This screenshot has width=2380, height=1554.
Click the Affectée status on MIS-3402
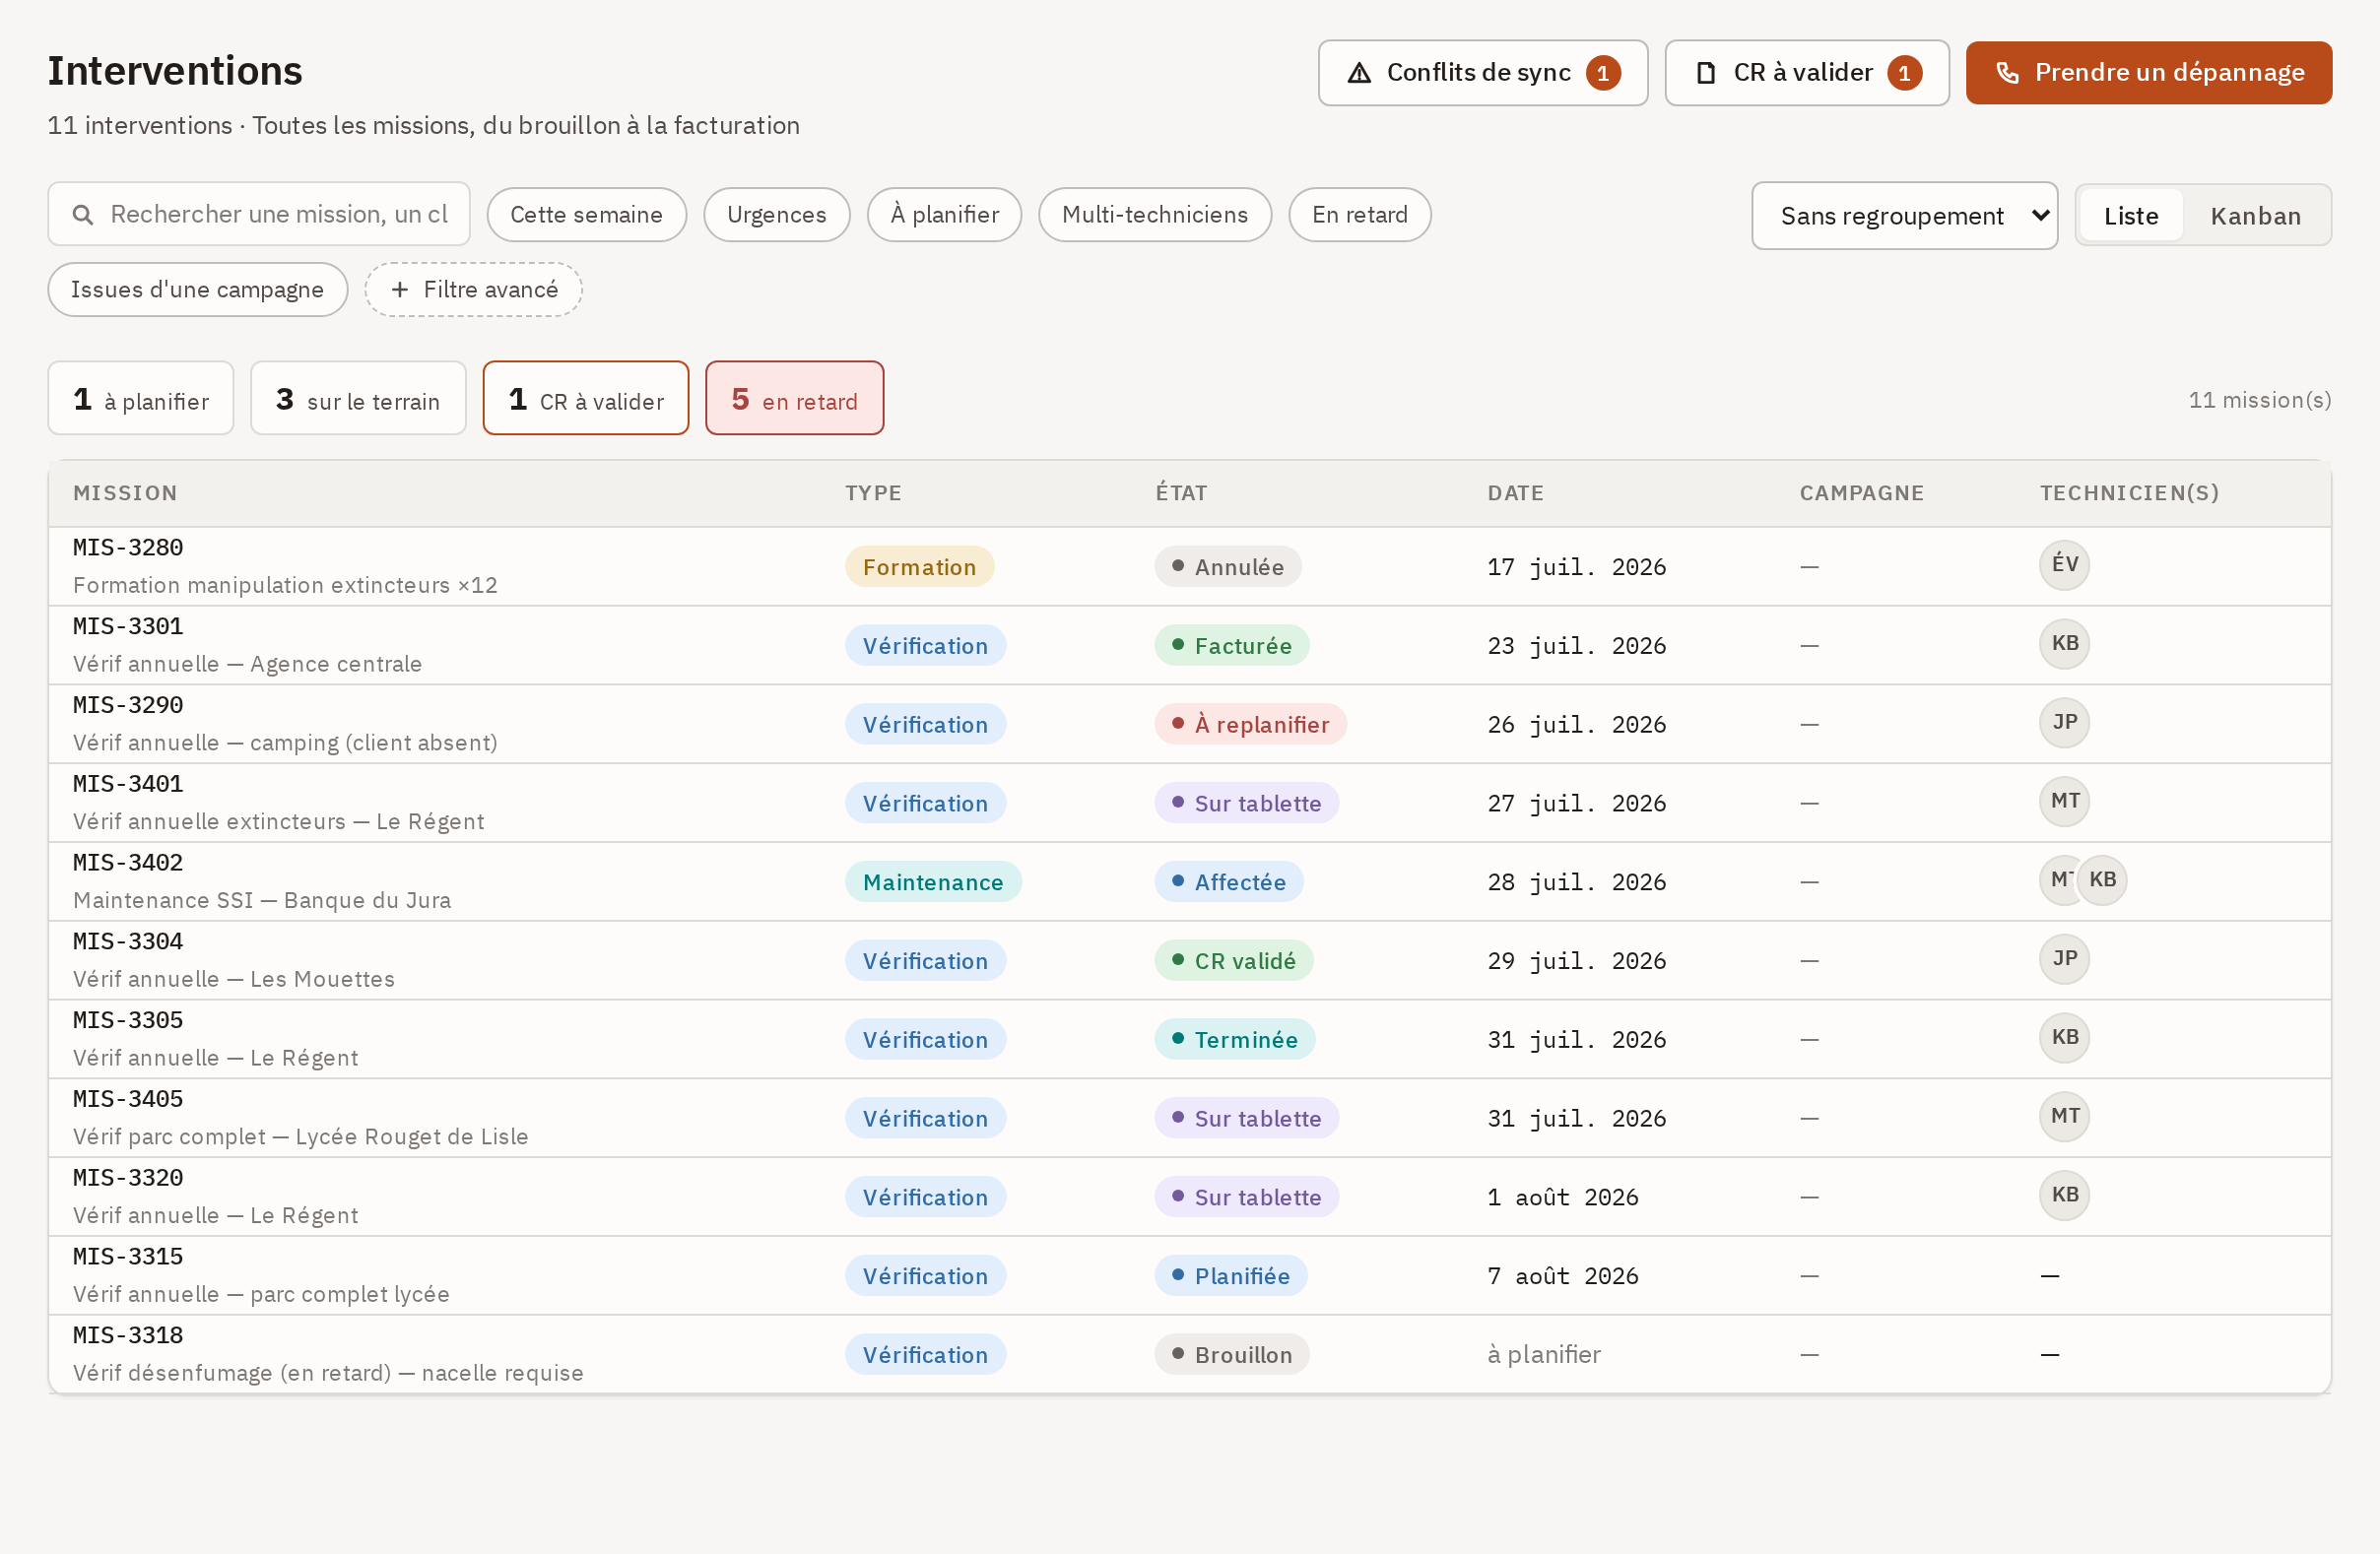tap(1228, 882)
